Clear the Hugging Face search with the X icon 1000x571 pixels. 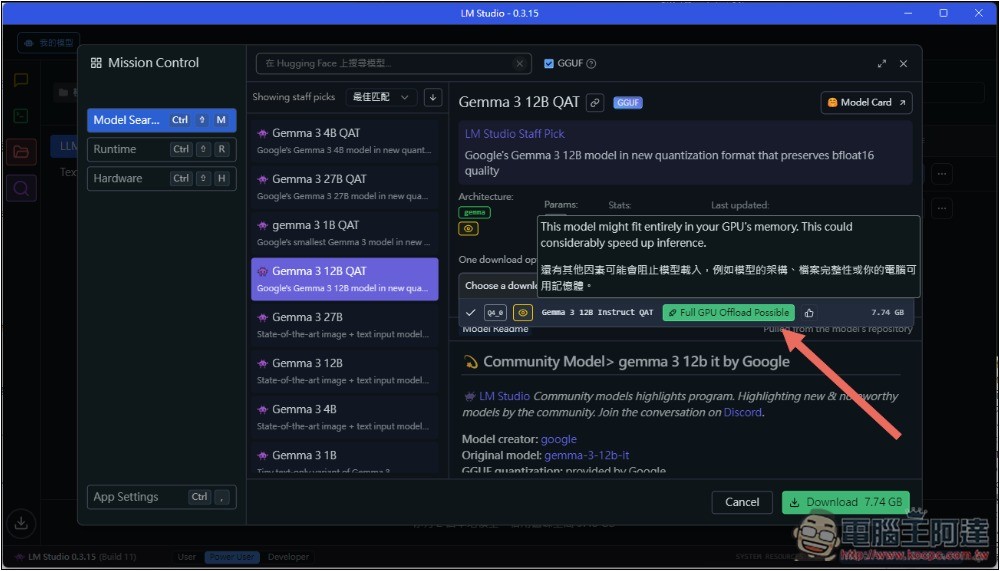coord(519,64)
